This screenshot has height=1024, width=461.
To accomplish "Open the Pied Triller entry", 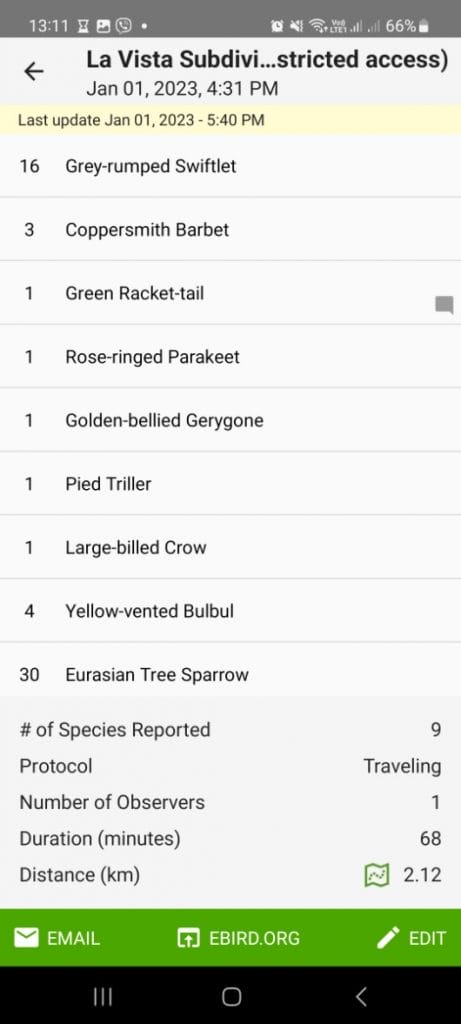I will pos(230,483).
